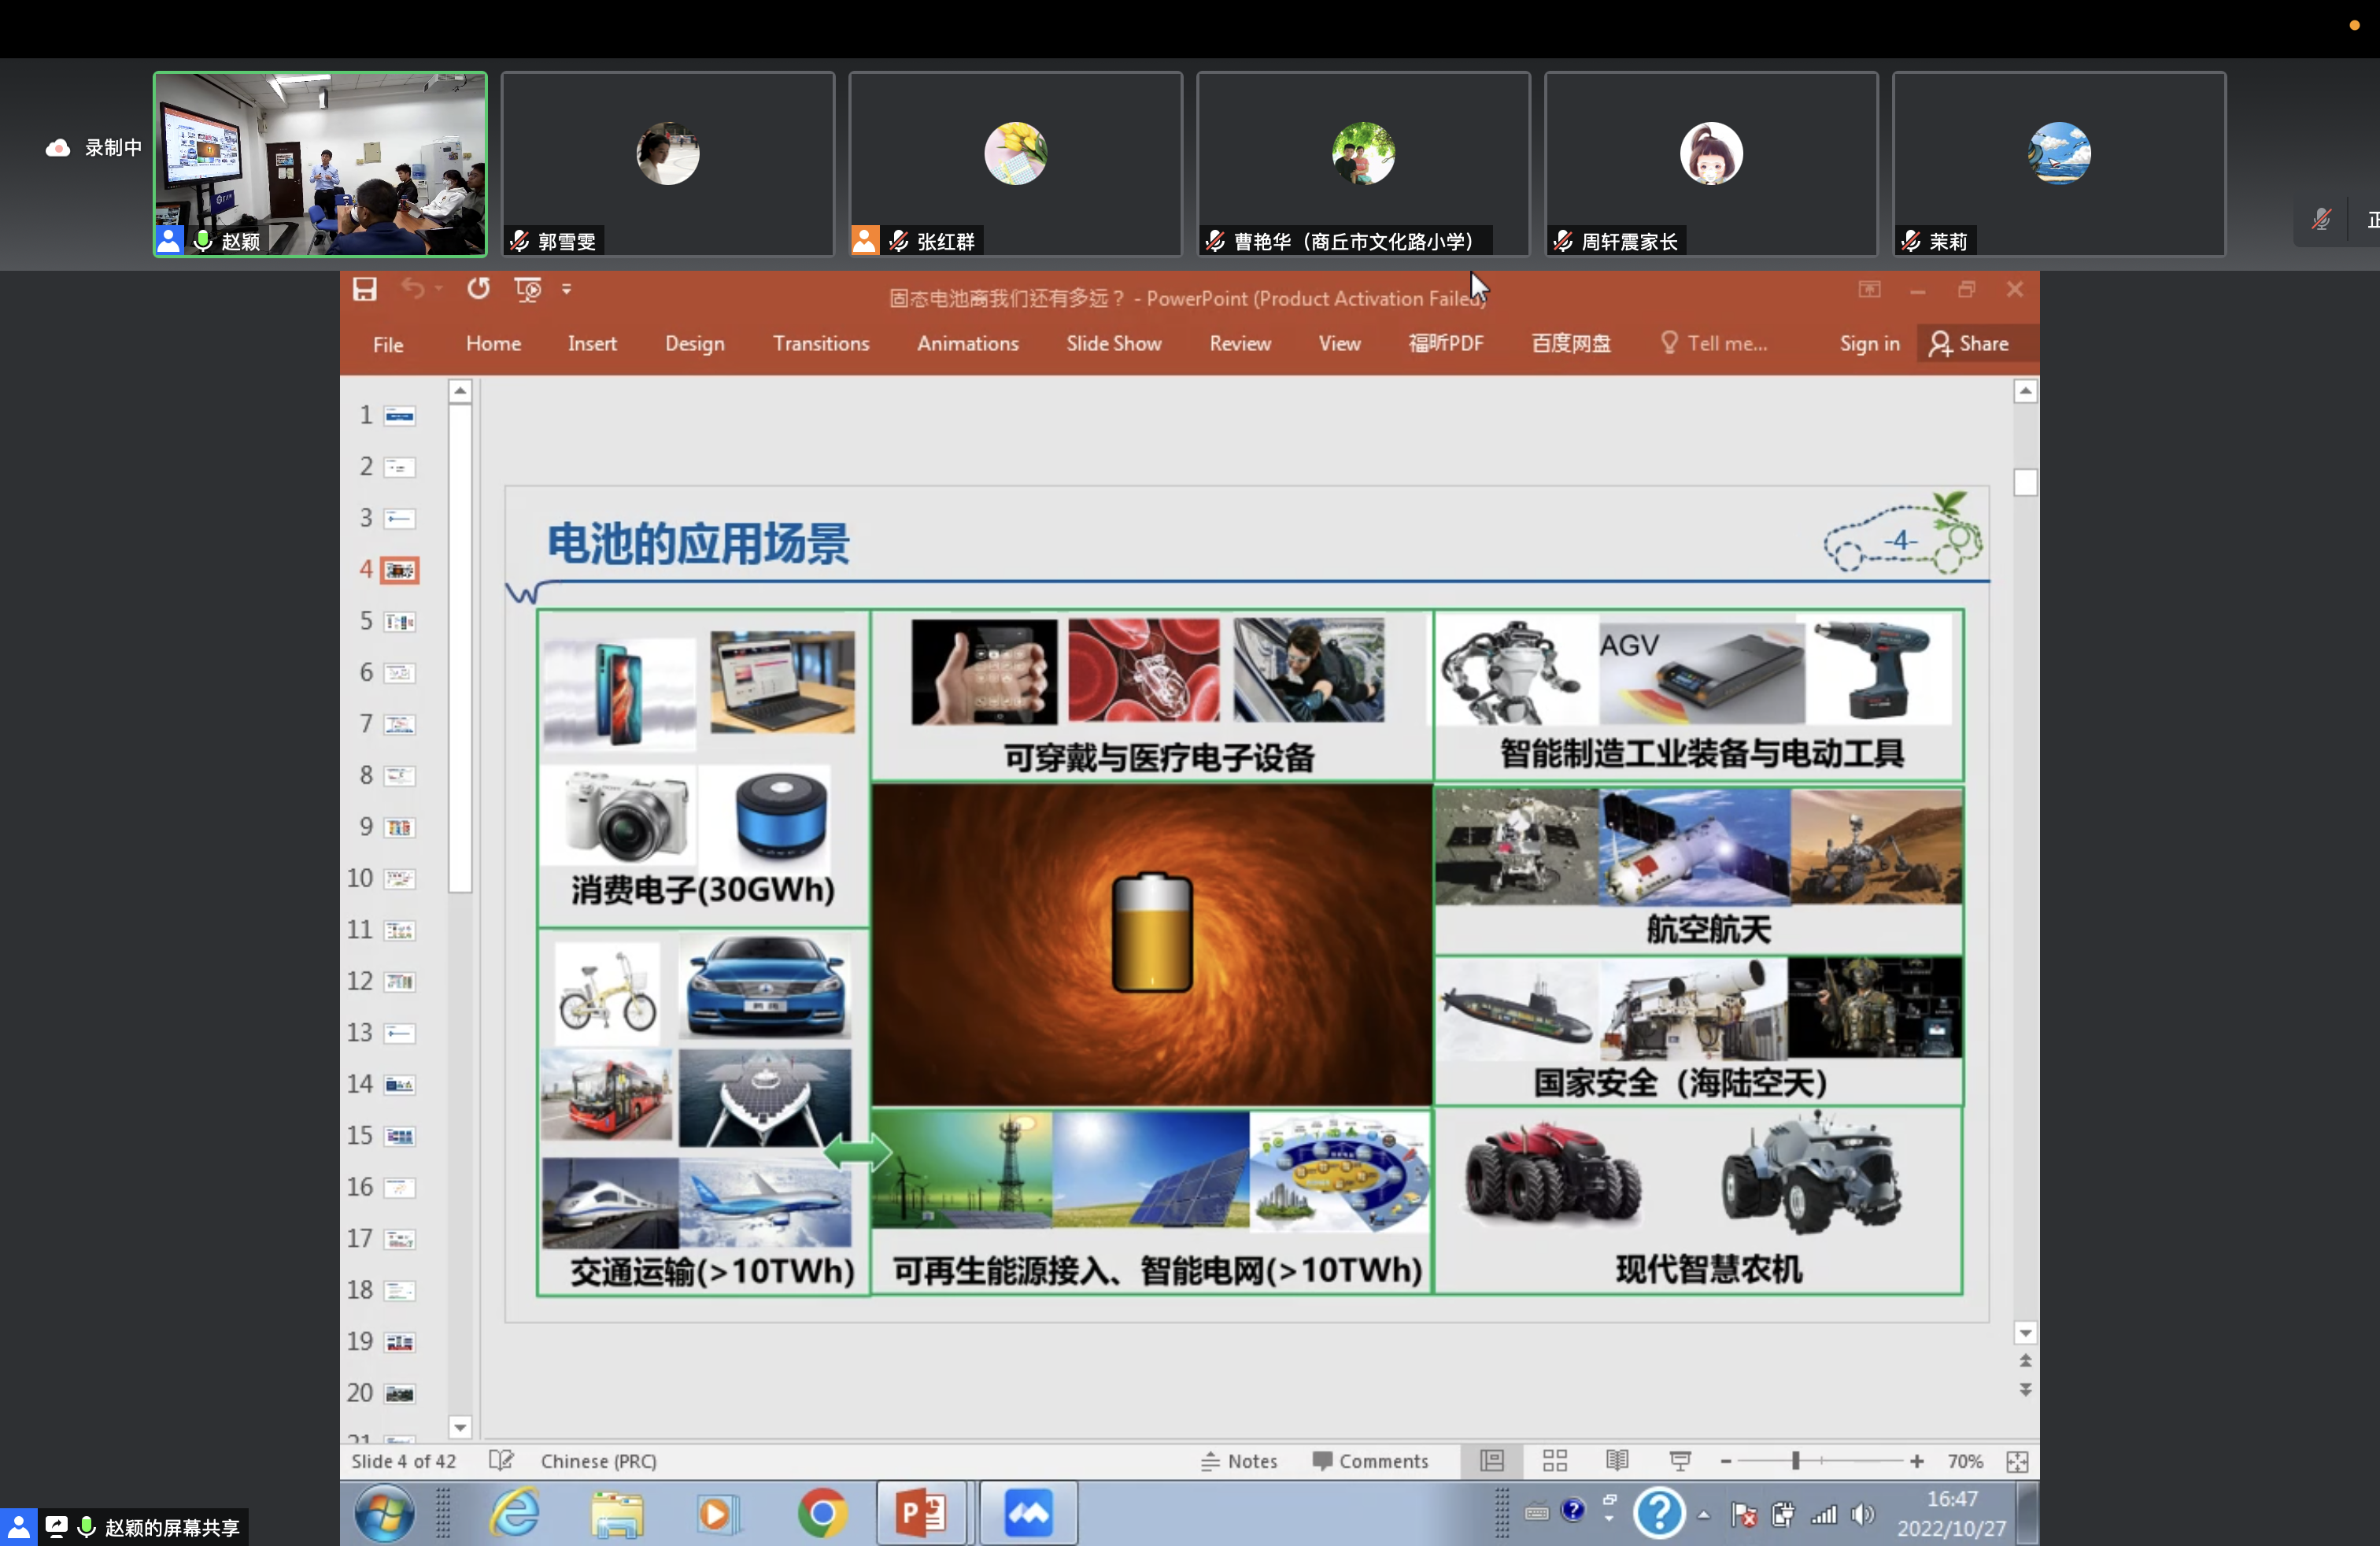
Task: Click the Sign in link
Action: [1869, 343]
